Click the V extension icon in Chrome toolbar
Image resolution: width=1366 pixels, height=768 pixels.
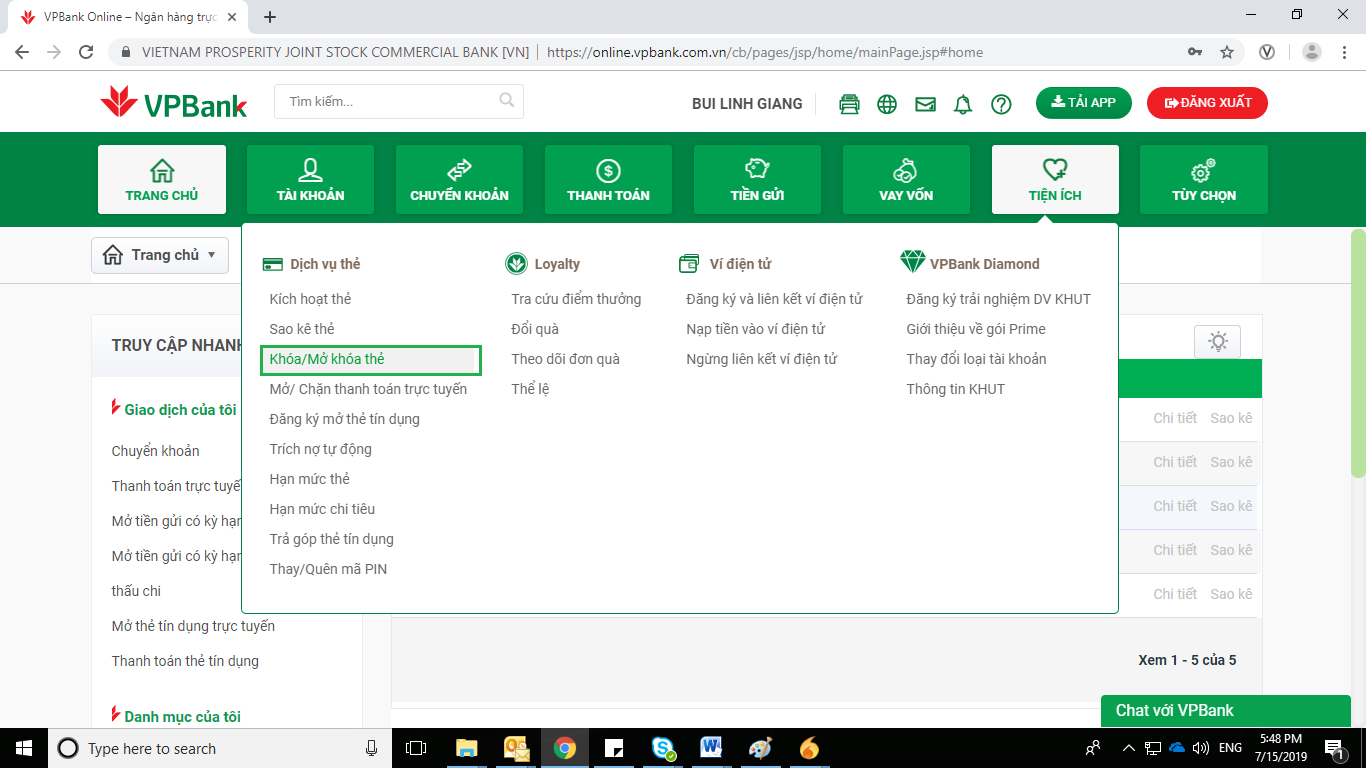coord(1267,52)
